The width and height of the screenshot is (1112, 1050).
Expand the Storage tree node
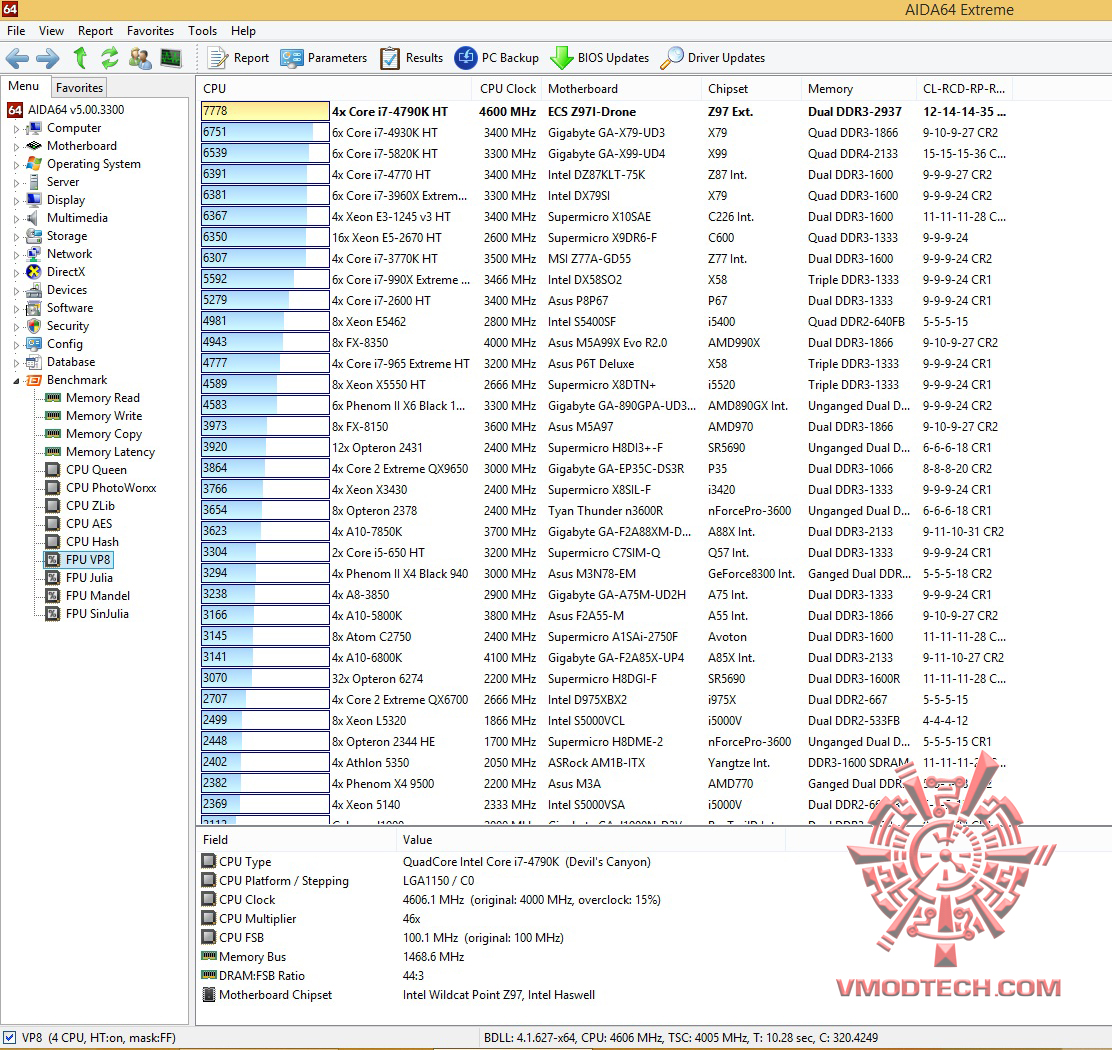click(x=16, y=237)
